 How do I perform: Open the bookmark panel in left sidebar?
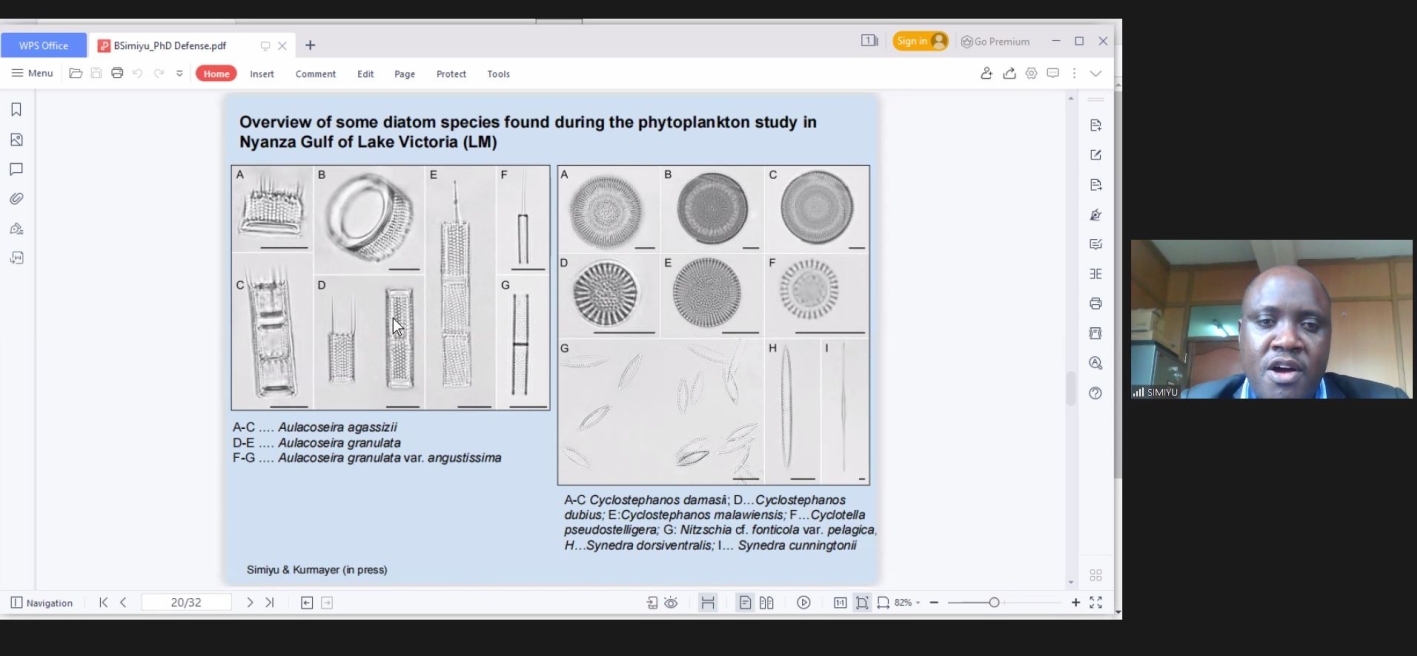click(16, 110)
